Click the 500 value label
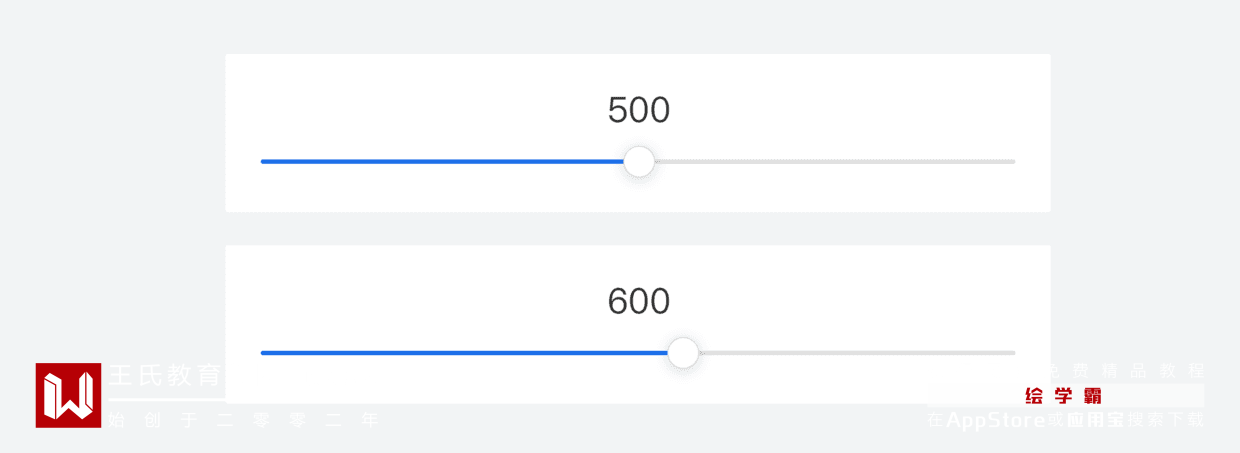The height and width of the screenshot is (453, 1240). tap(639, 110)
